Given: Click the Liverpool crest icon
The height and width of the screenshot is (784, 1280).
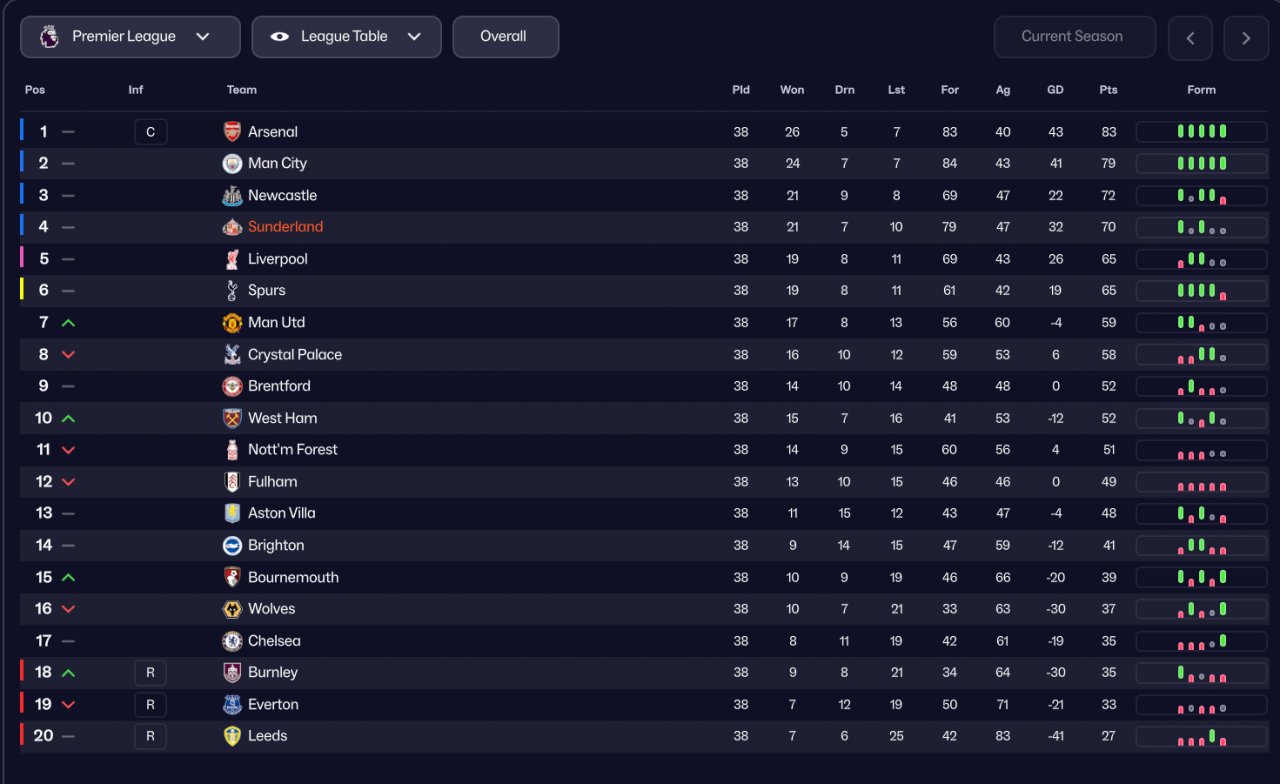Looking at the screenshot, I should [x=232, y=259].
